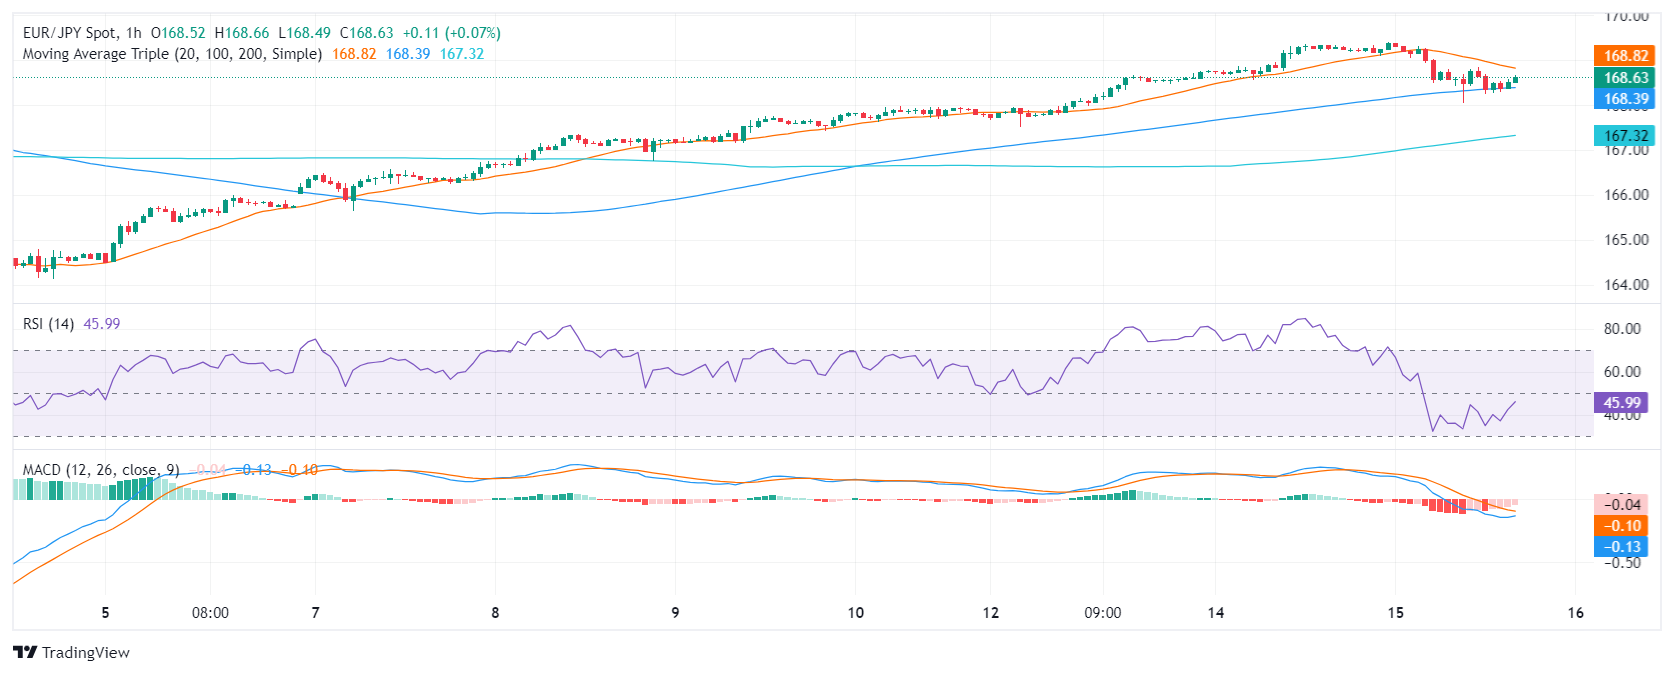This screenshot has width=1674, height=674.
Task: Click the cyan 167.32 price axis tag
Action: click(x=1625, y=136)
